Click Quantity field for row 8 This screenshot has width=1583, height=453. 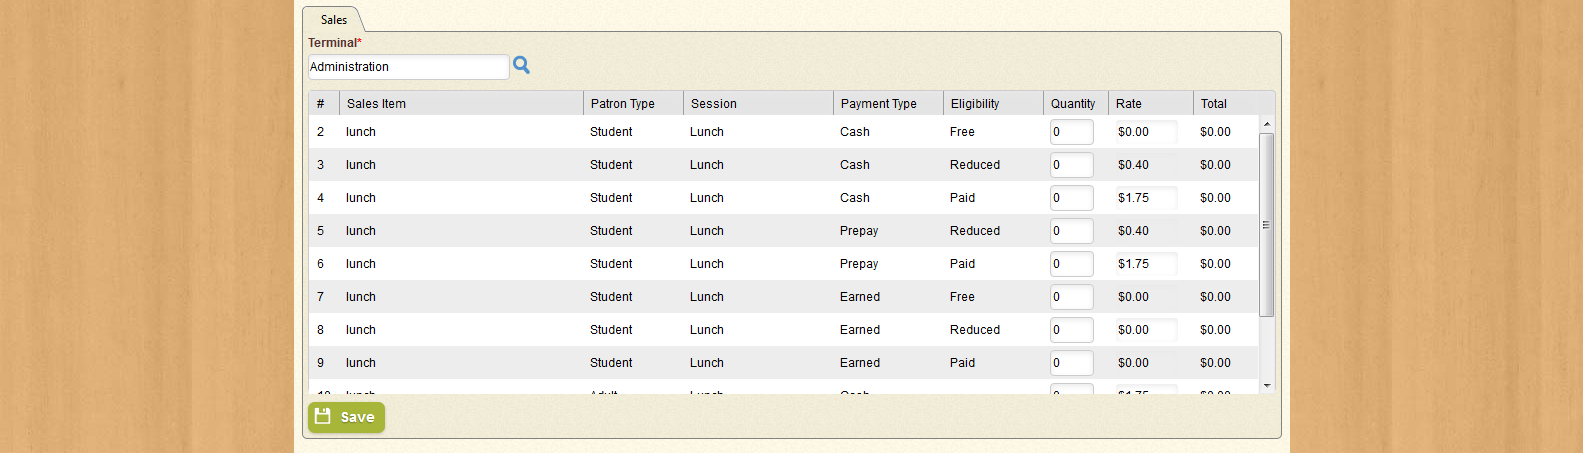(1071, 330)
